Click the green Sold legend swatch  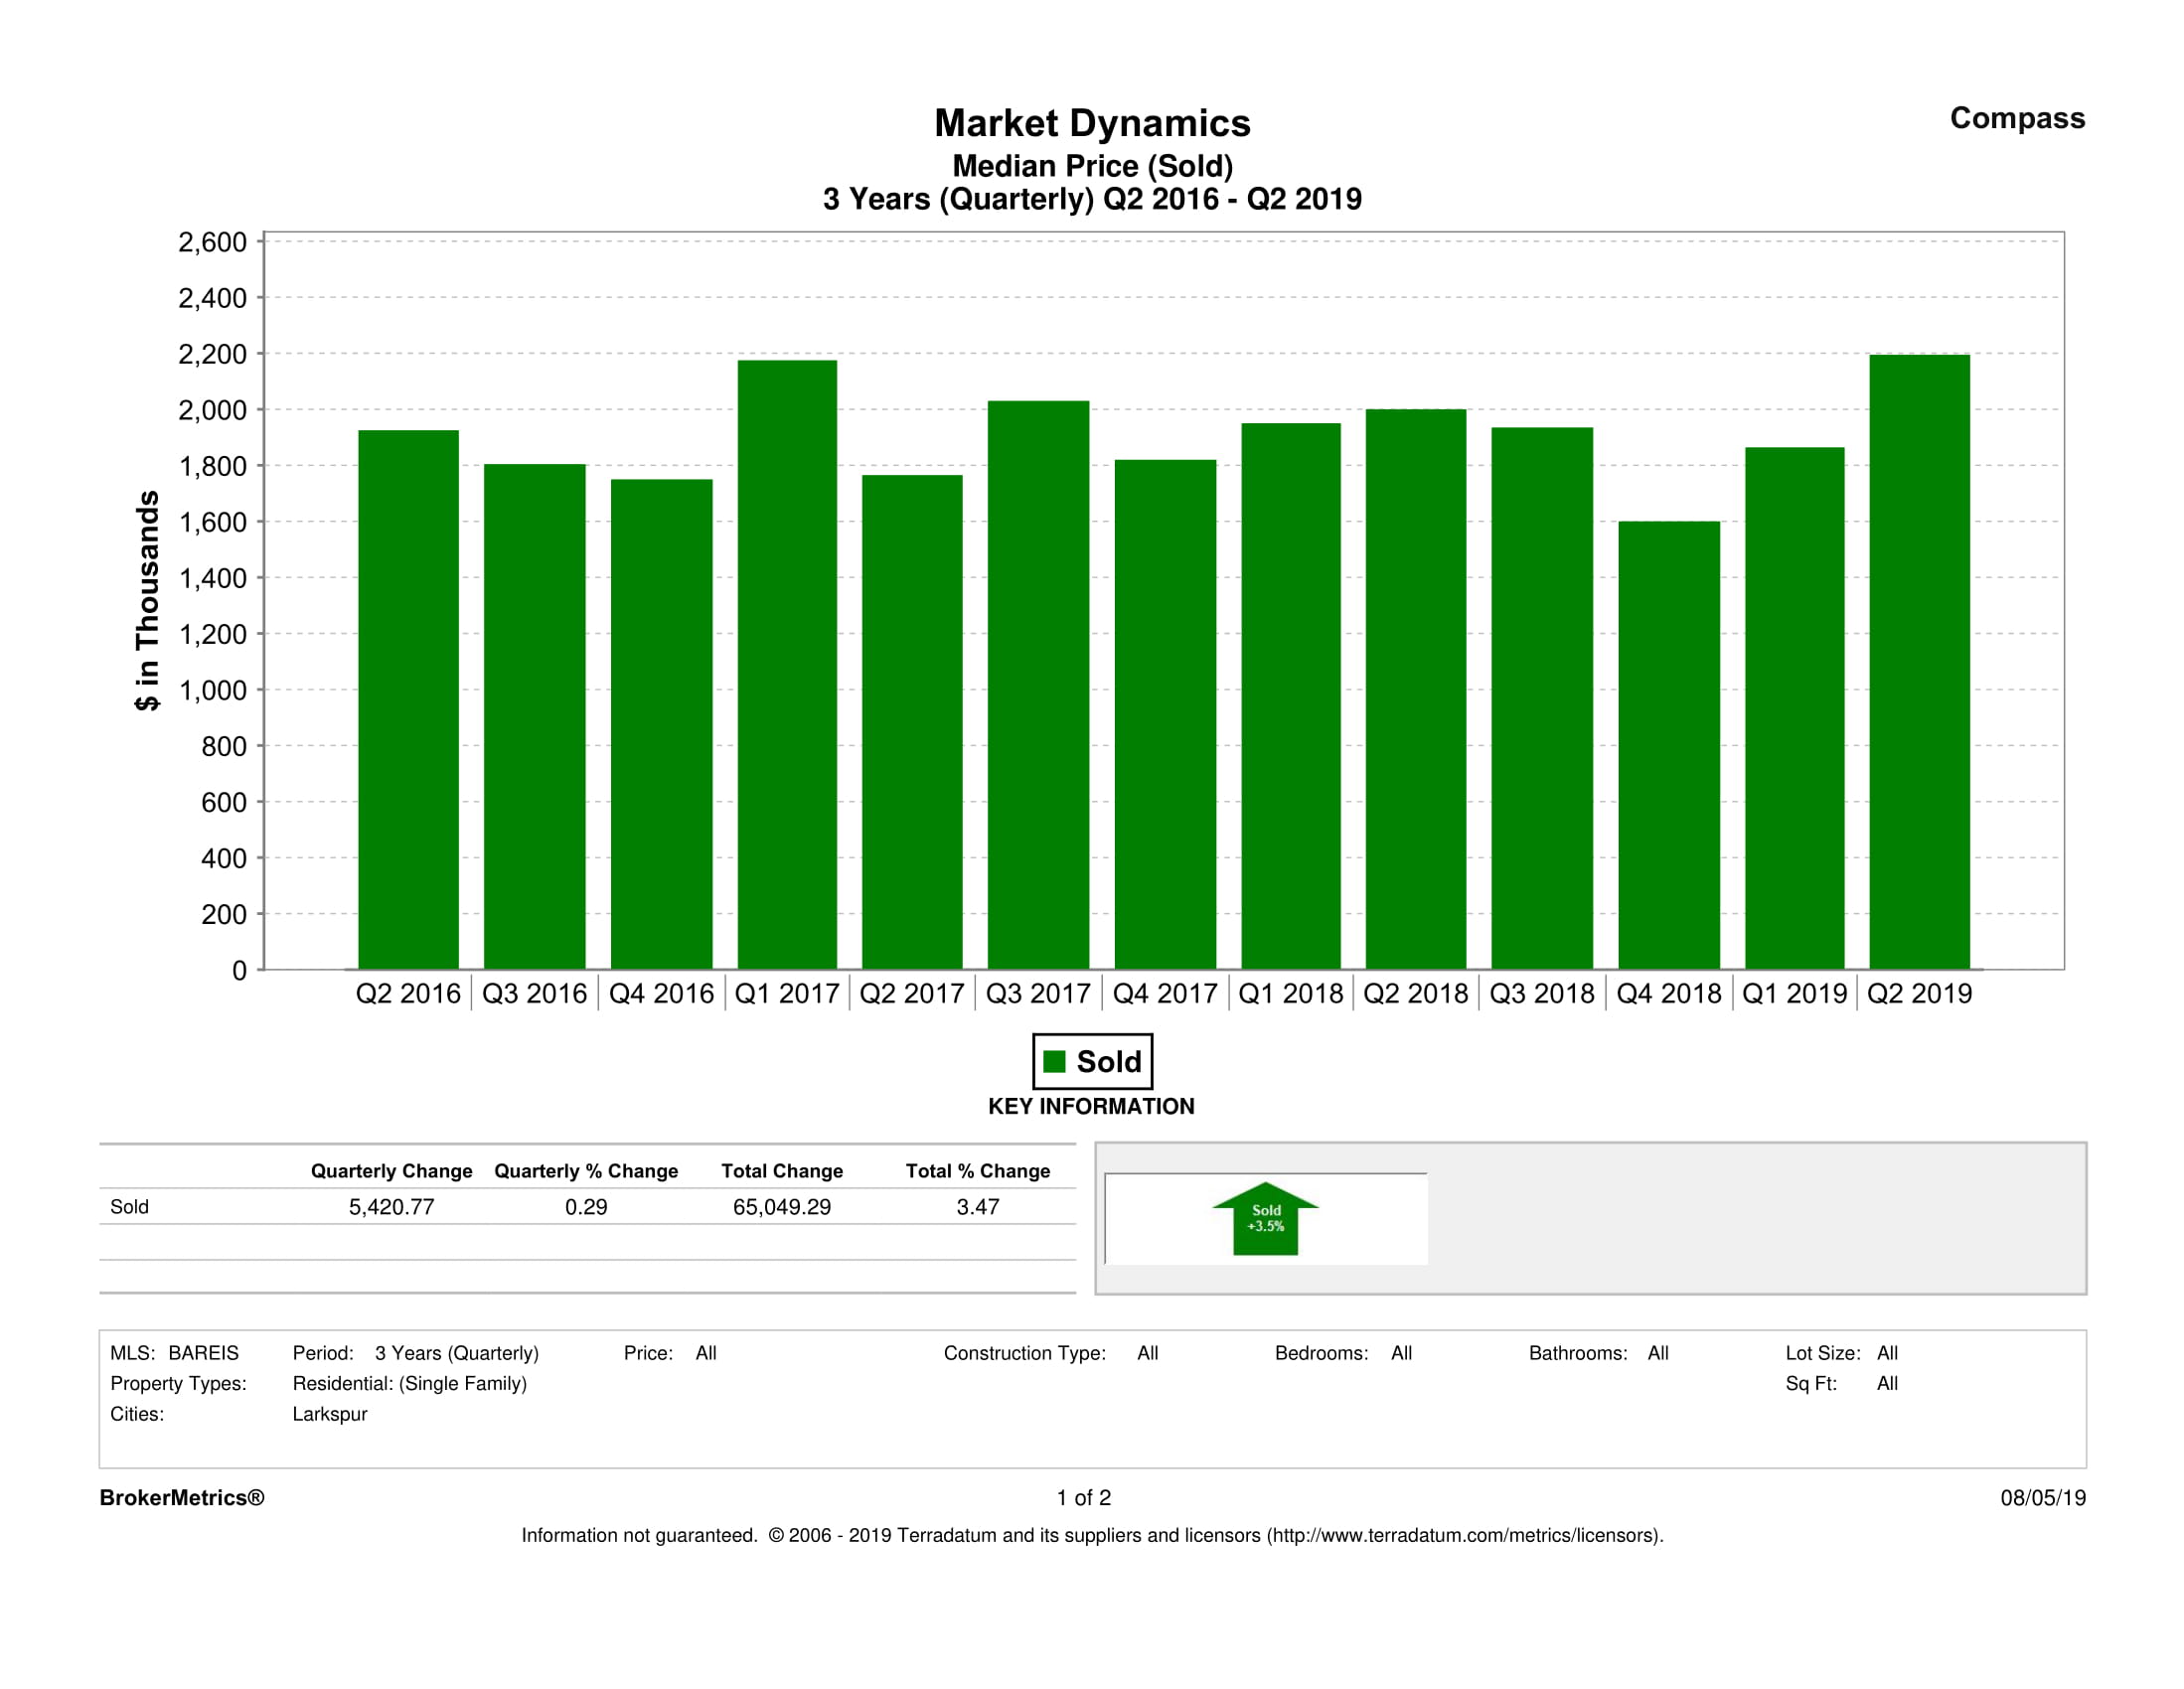coord(1054,1061)
